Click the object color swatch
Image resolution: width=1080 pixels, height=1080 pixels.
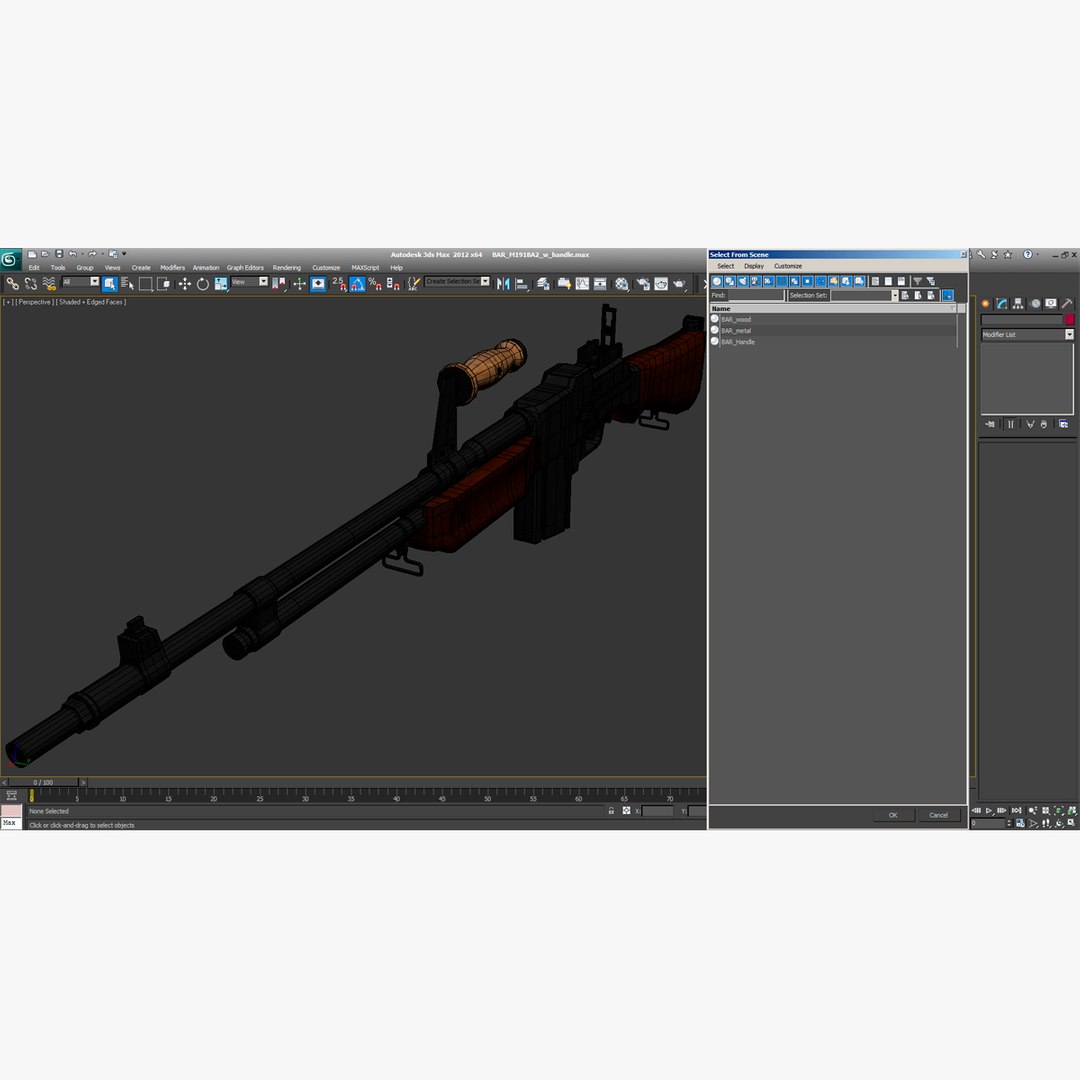[x=1070, y=320]
